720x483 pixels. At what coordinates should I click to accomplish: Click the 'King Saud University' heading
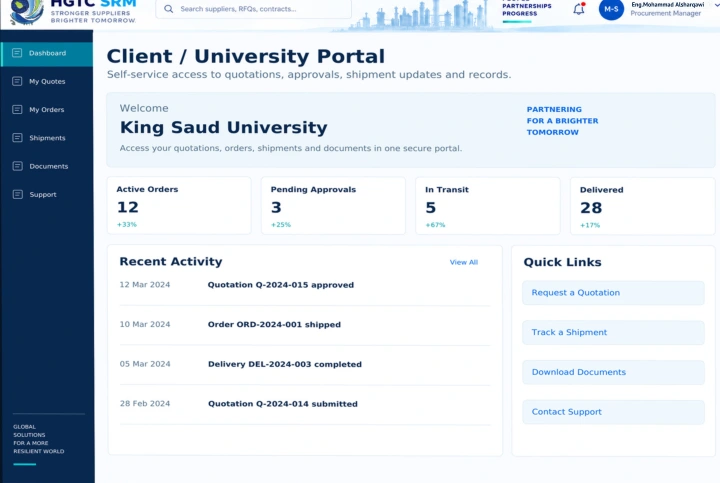[224, 127]
